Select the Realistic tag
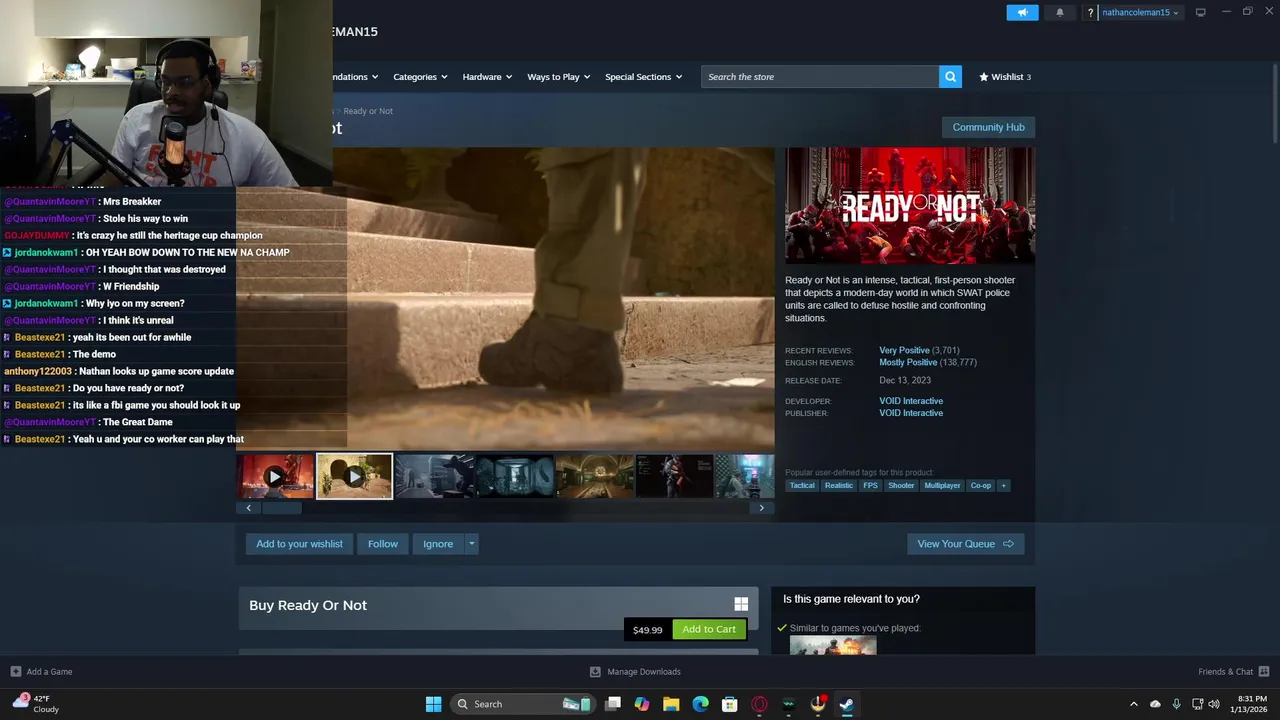 click(839, 486)
